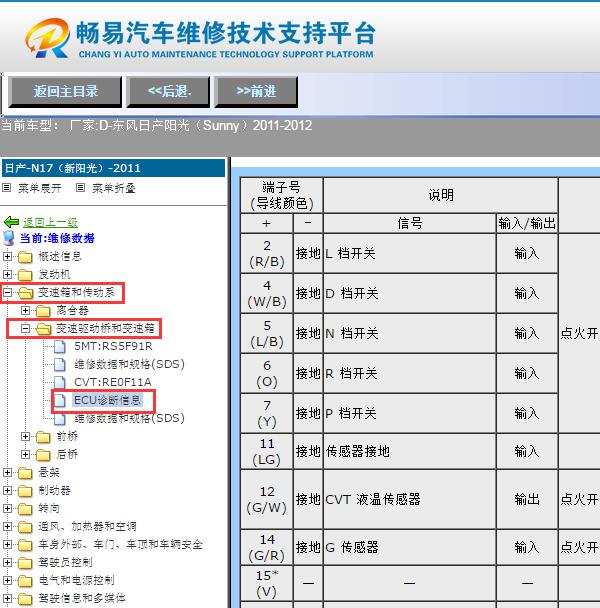Screen dimensions: 600x608
Task: Select the 悬架 folder icon
Action: pos(25,473)
